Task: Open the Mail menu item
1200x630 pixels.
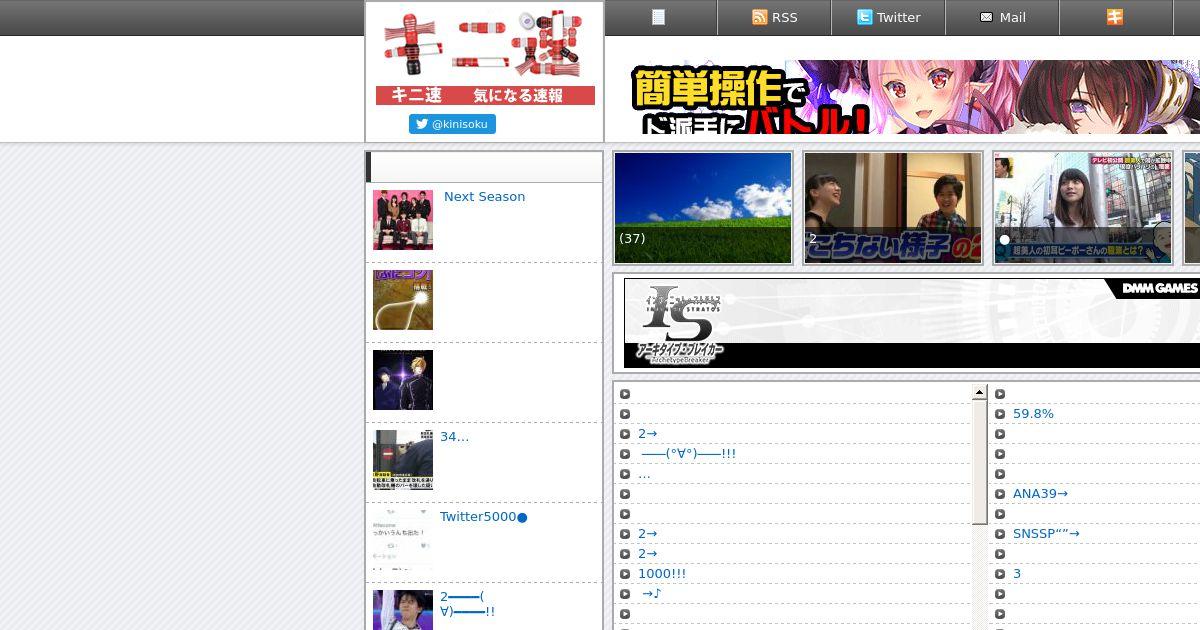Action: point(1002,17)
